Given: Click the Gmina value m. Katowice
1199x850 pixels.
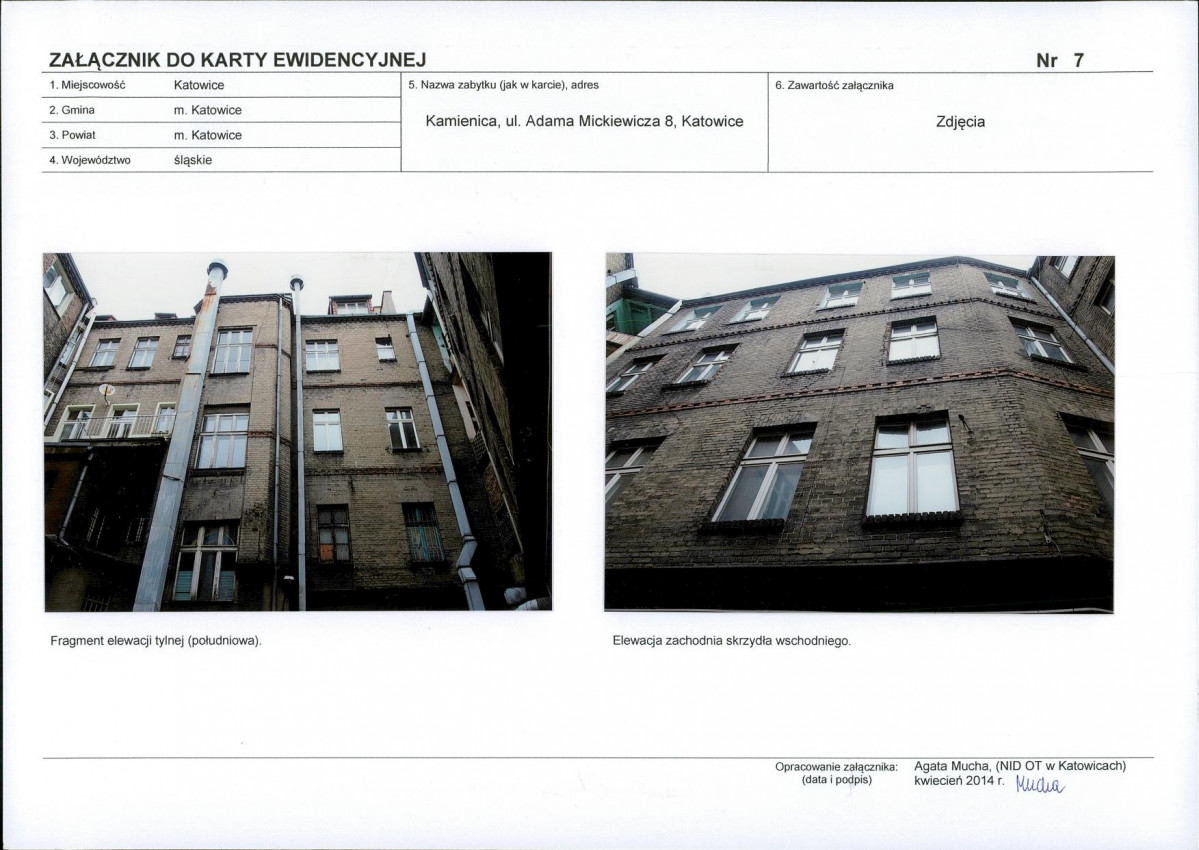Looking at the screenshot, I should tap(207, 110).
